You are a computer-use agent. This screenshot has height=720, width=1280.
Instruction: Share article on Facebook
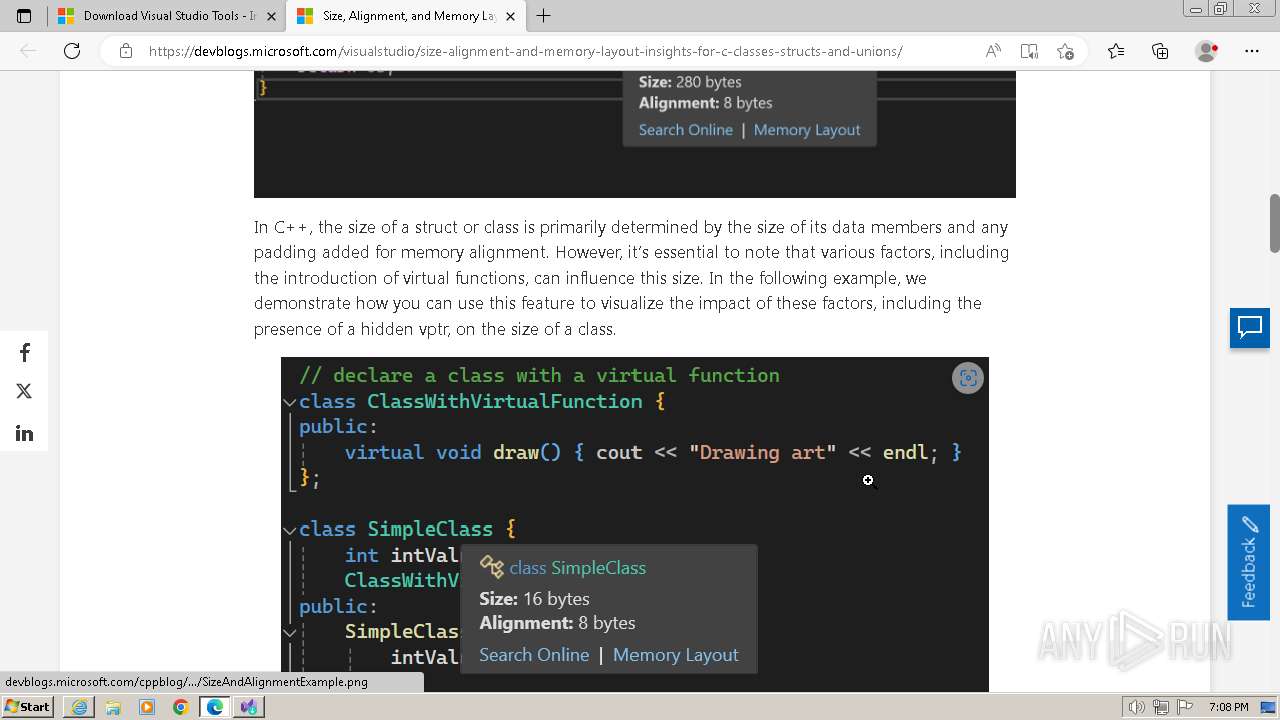[24, 353]
